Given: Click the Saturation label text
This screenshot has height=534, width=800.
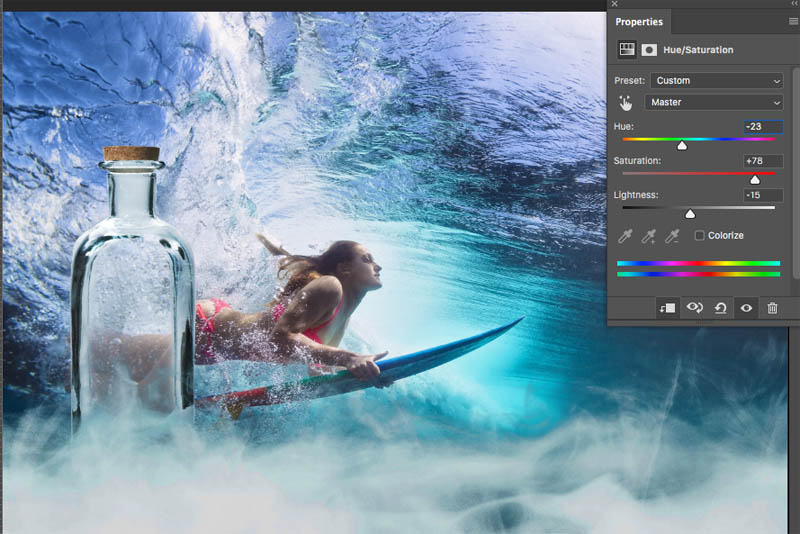Looking at the screenshot, I should [x=637, y=161].
